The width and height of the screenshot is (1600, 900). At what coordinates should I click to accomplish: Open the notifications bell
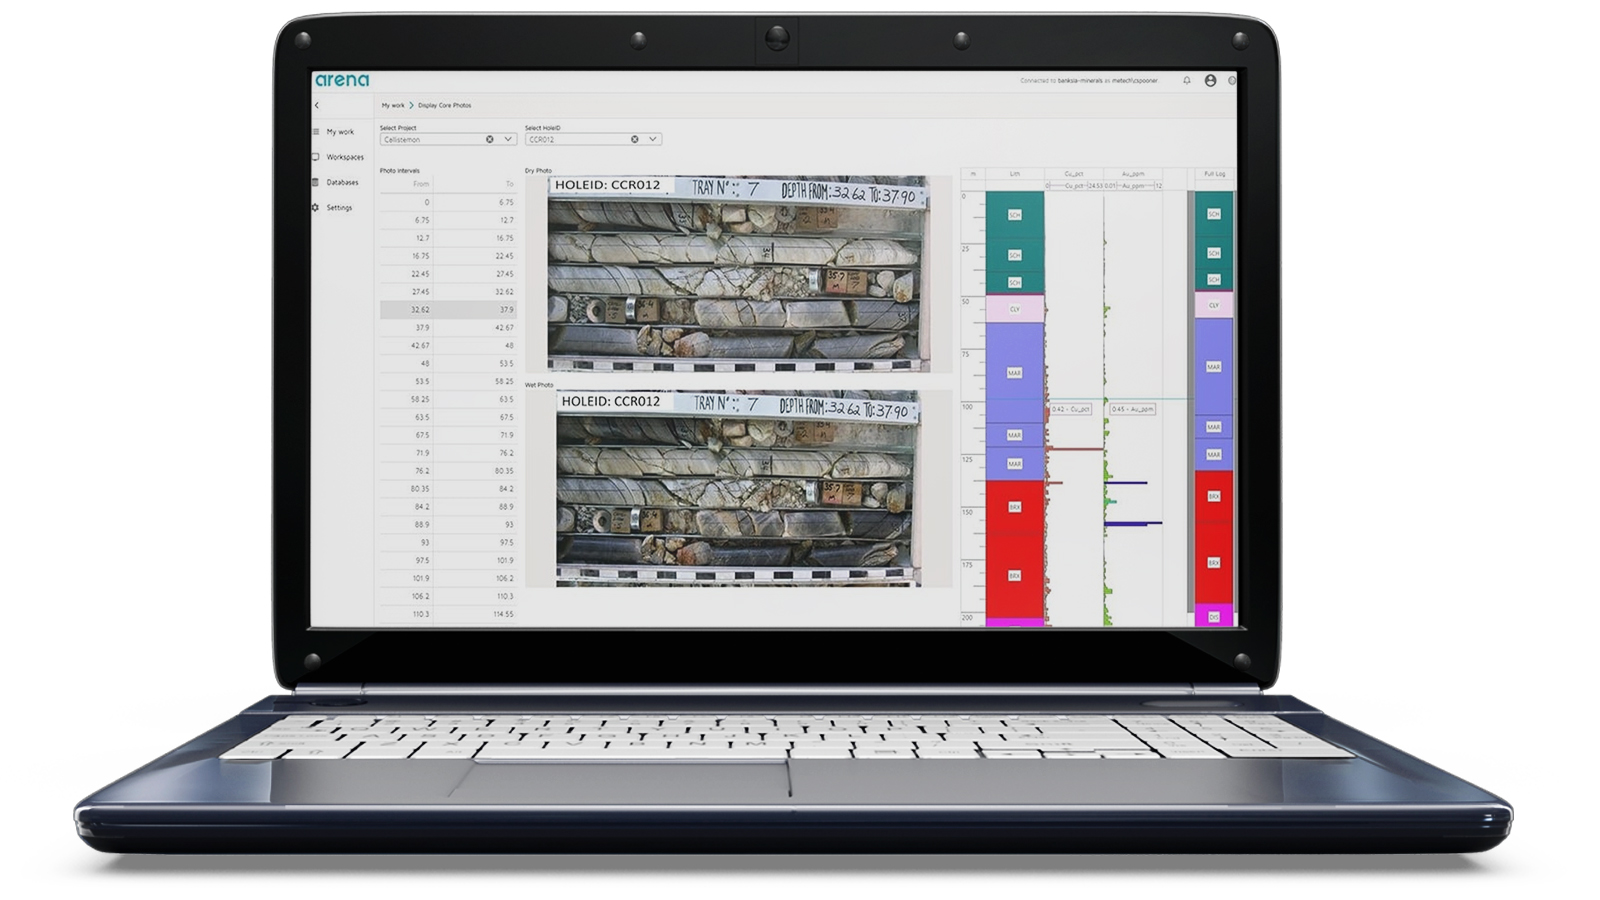pyautogui.click(x=1187, y=81)
